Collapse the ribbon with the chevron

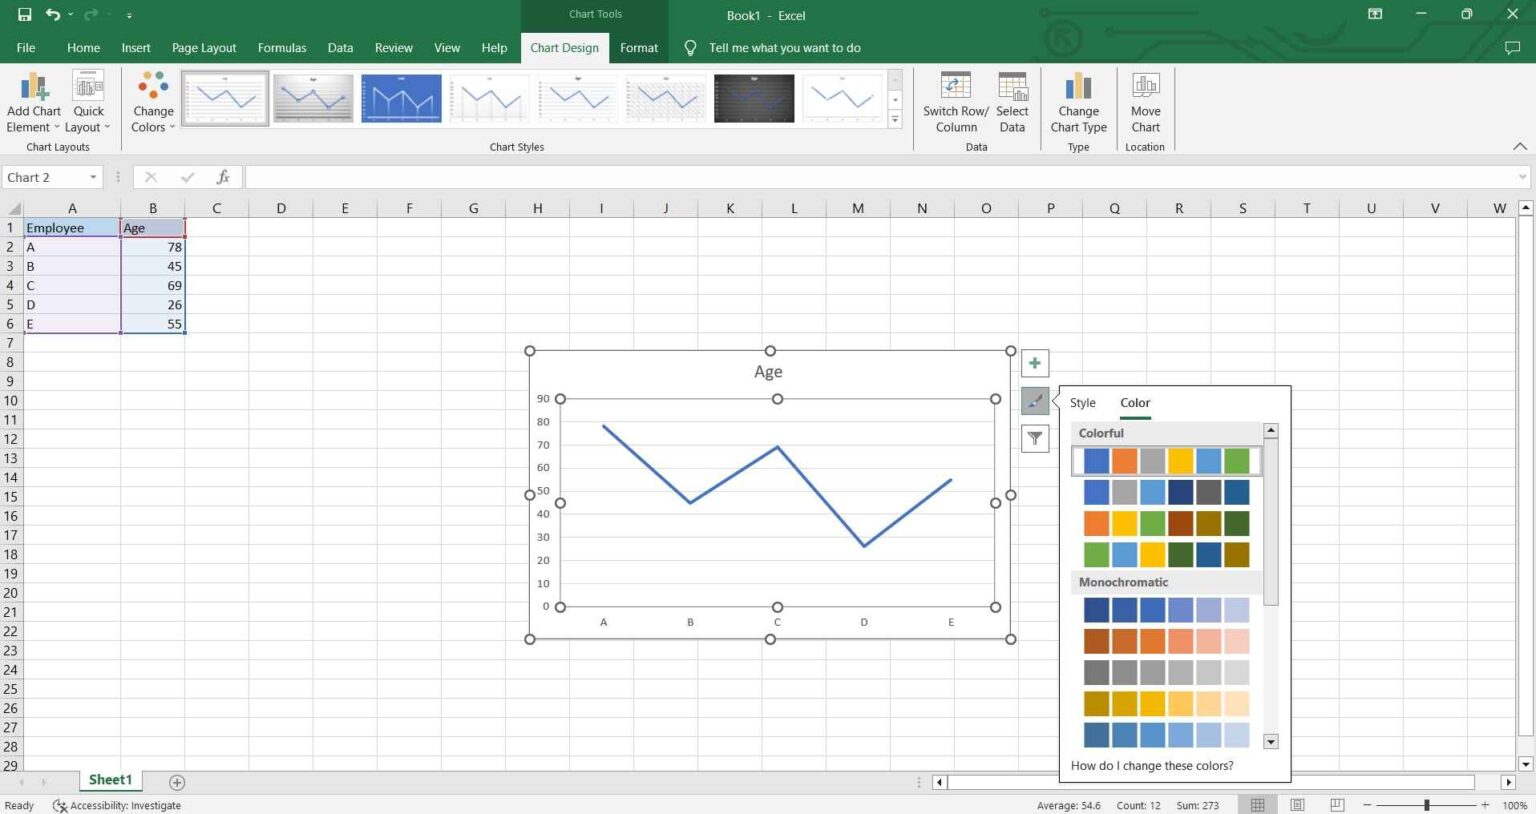click(x=1518, y=146)
